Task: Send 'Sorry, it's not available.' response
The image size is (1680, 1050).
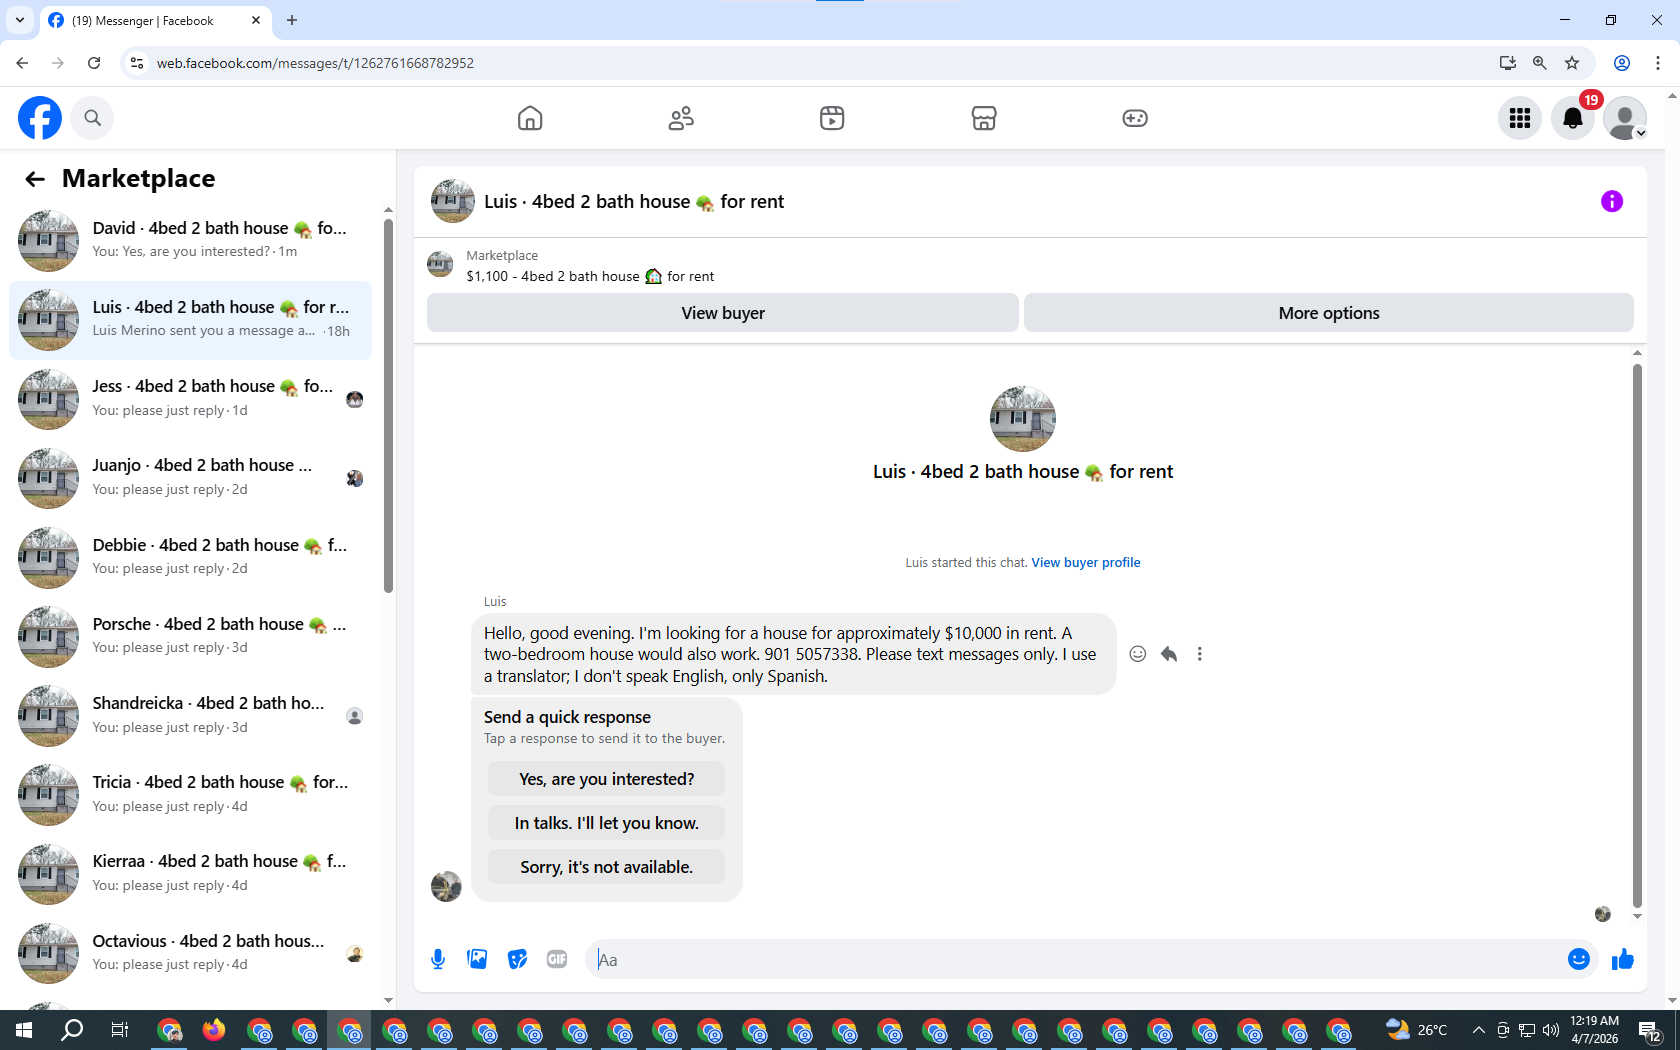Action: [x=606, y=867]
